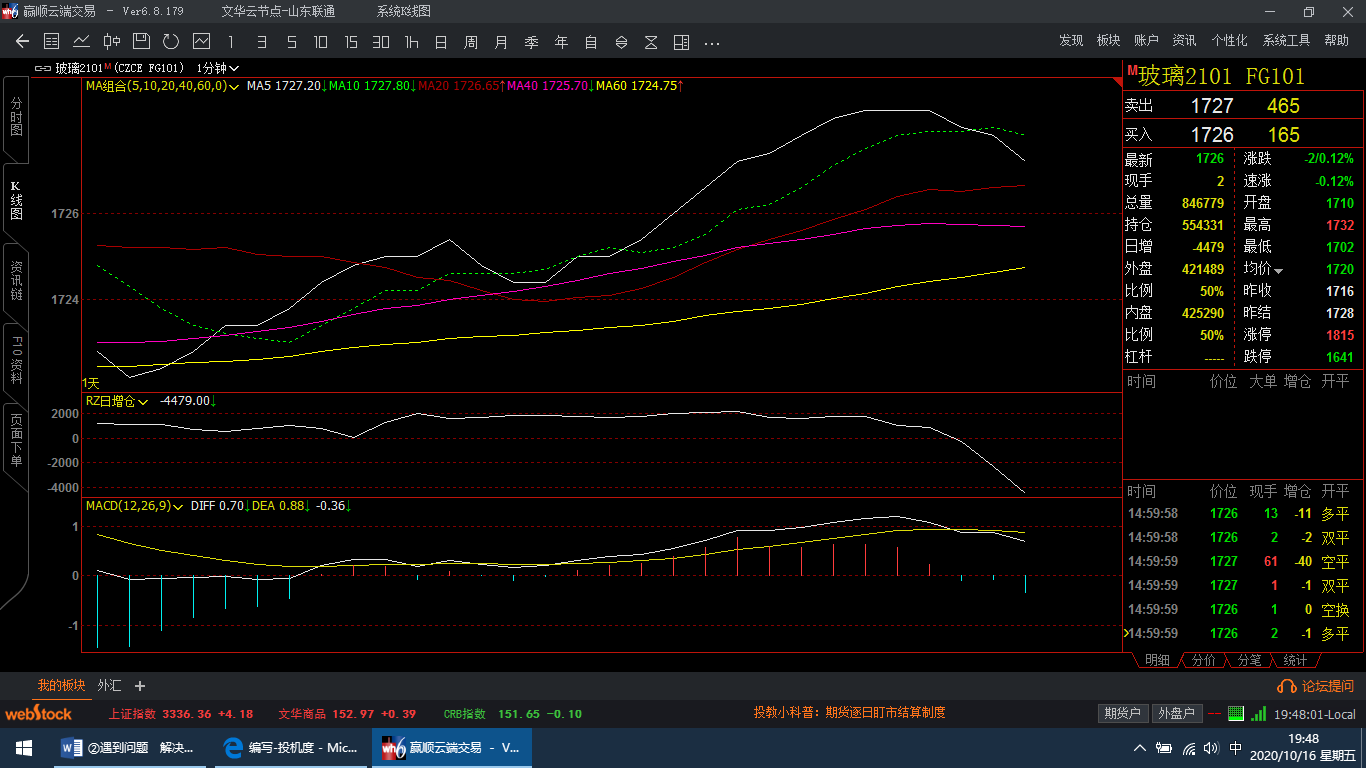Open the multi-pane layout icon

pos(681,42)
